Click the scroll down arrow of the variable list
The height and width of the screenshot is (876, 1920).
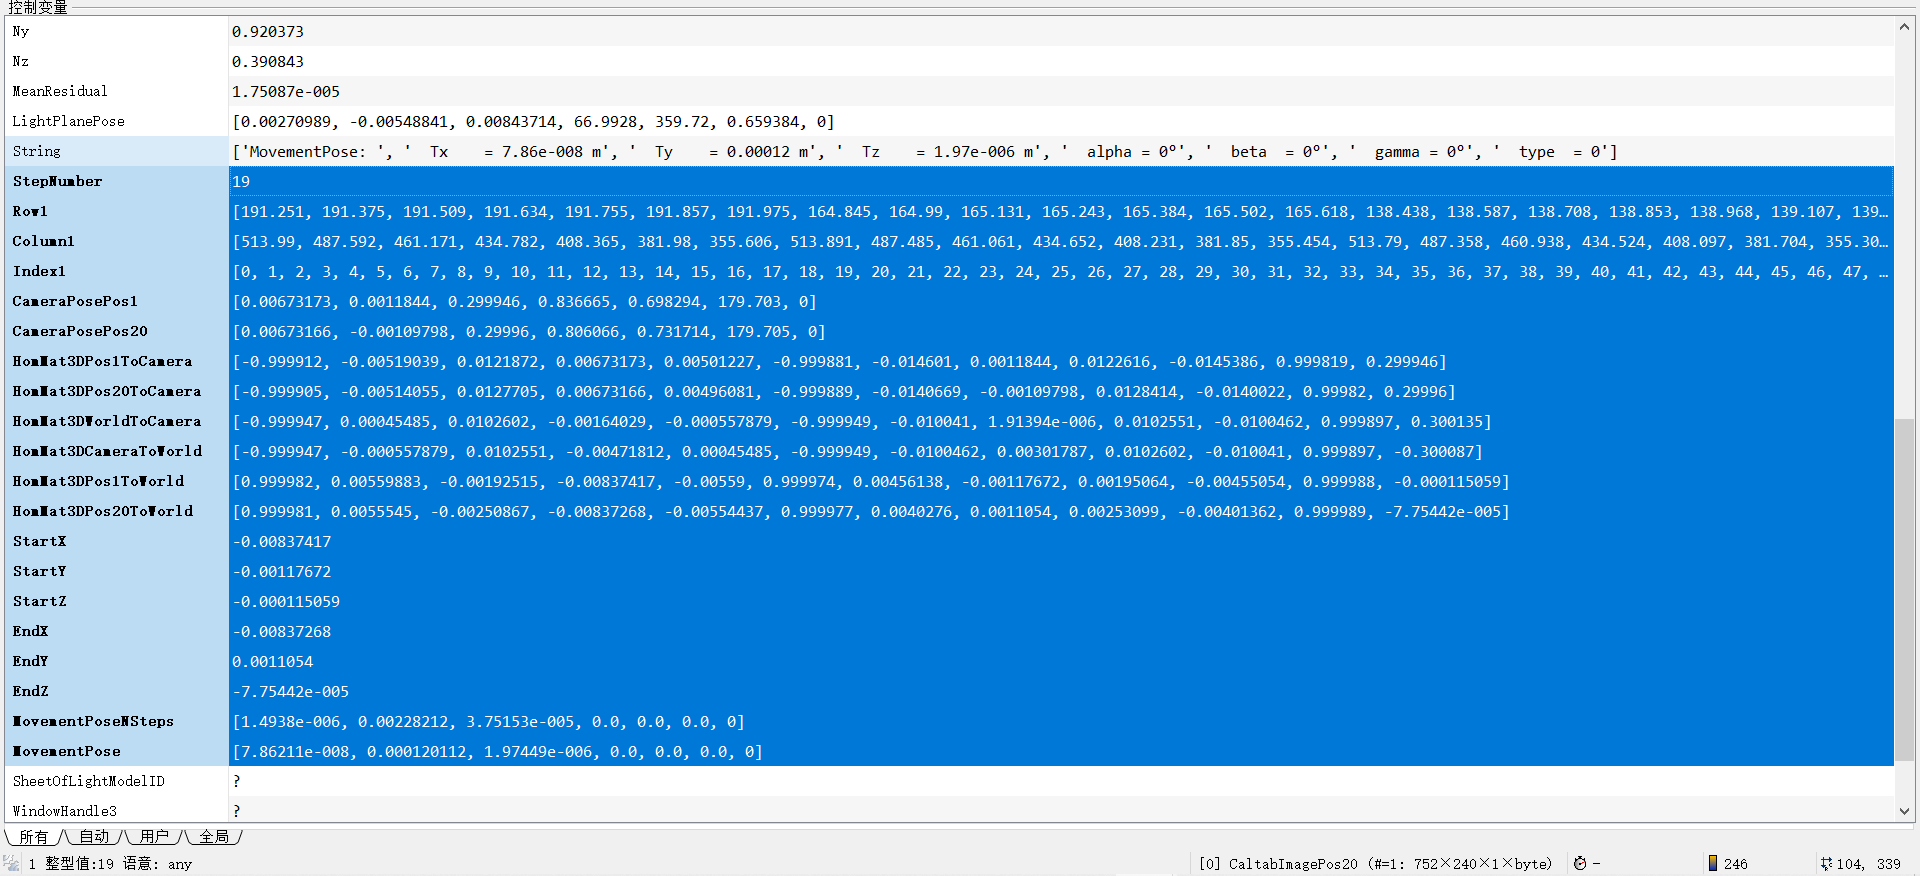tap(1904, 811)
